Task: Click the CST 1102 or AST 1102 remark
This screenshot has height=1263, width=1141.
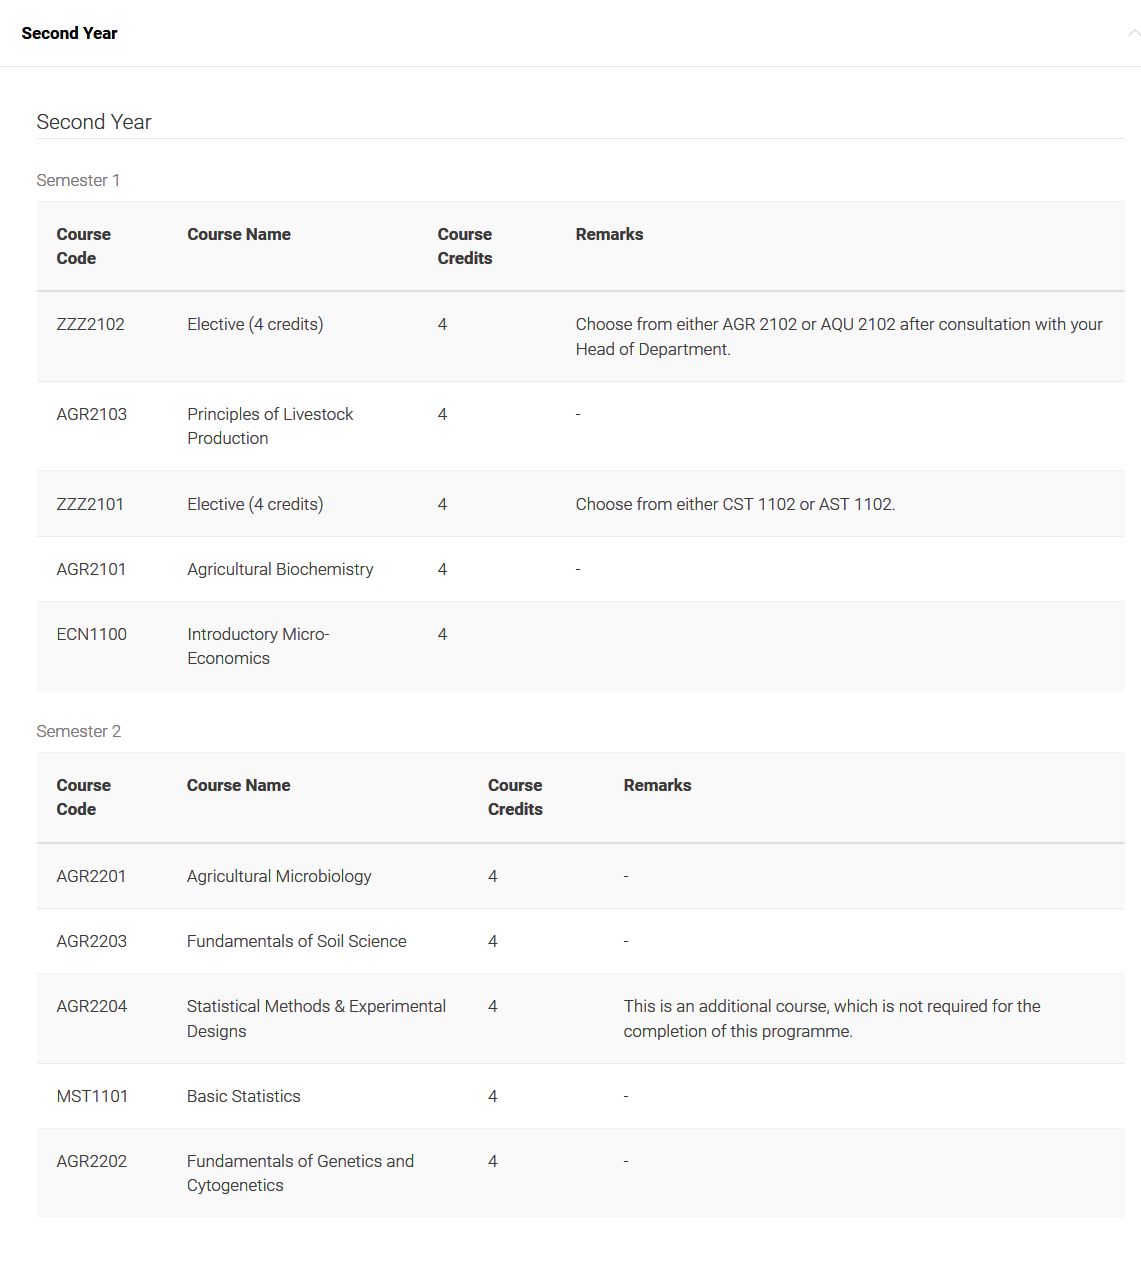Action: 735,504
